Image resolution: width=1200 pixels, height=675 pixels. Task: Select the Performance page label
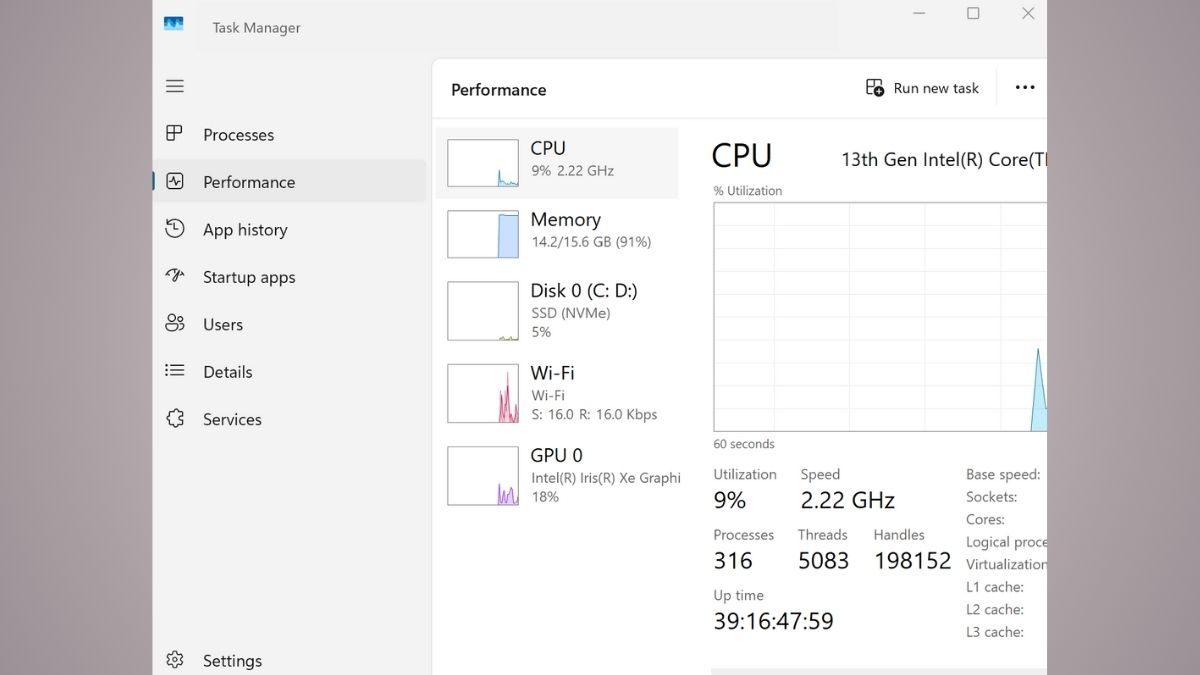click(249, 182)
